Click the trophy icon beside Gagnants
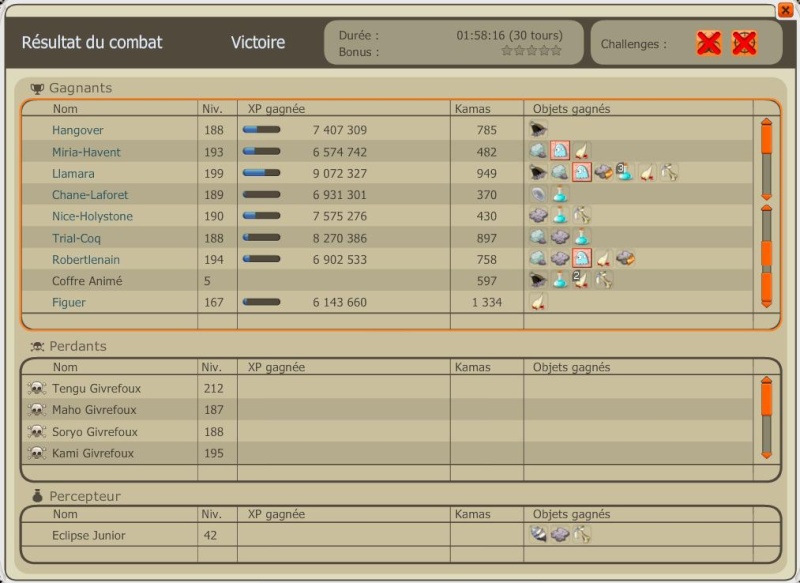The image size is (800, 583). click(37, 89)
